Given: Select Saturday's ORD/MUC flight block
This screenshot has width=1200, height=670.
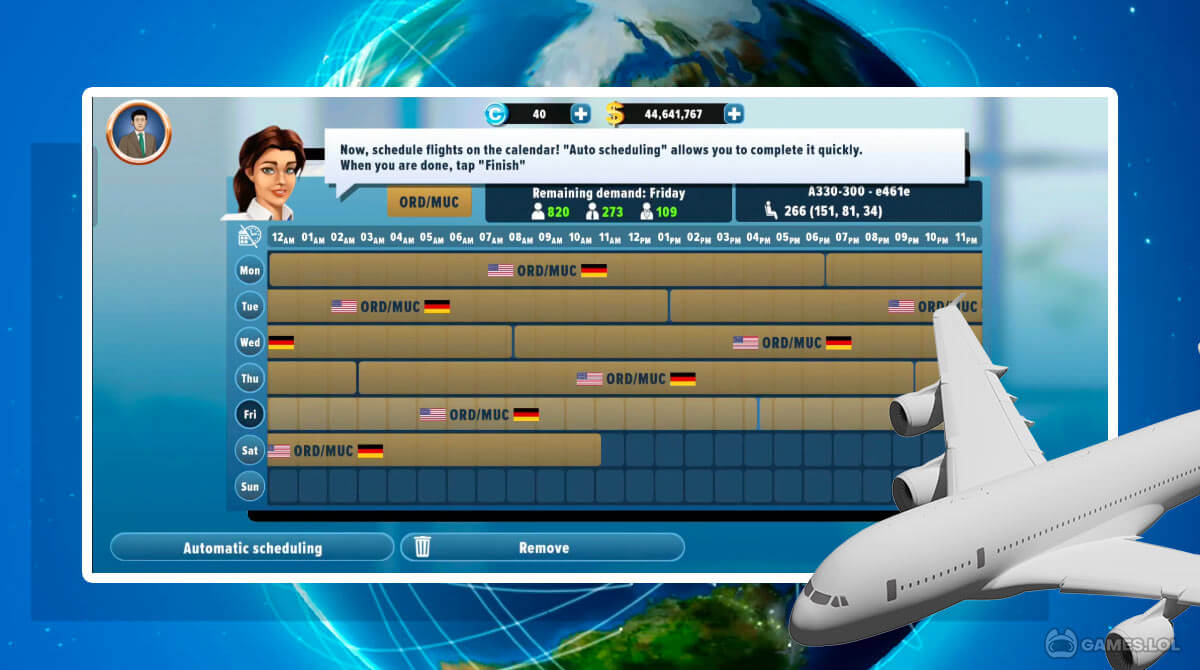Looking at the screenshot, I should click(x=434, y=450).
